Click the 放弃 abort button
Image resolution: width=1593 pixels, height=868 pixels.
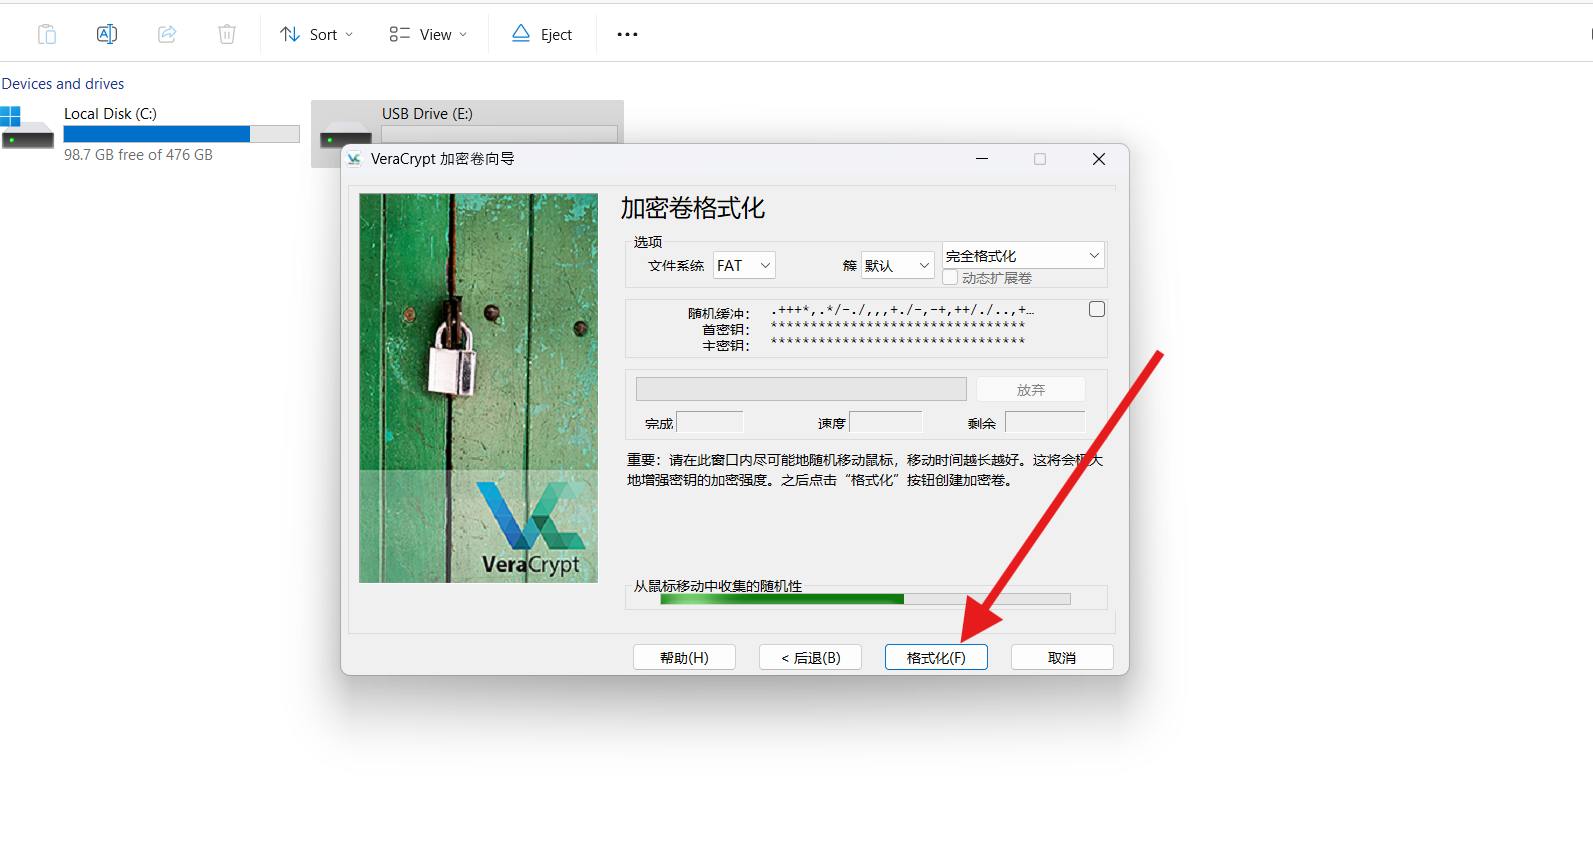(x=1031, y=389)
